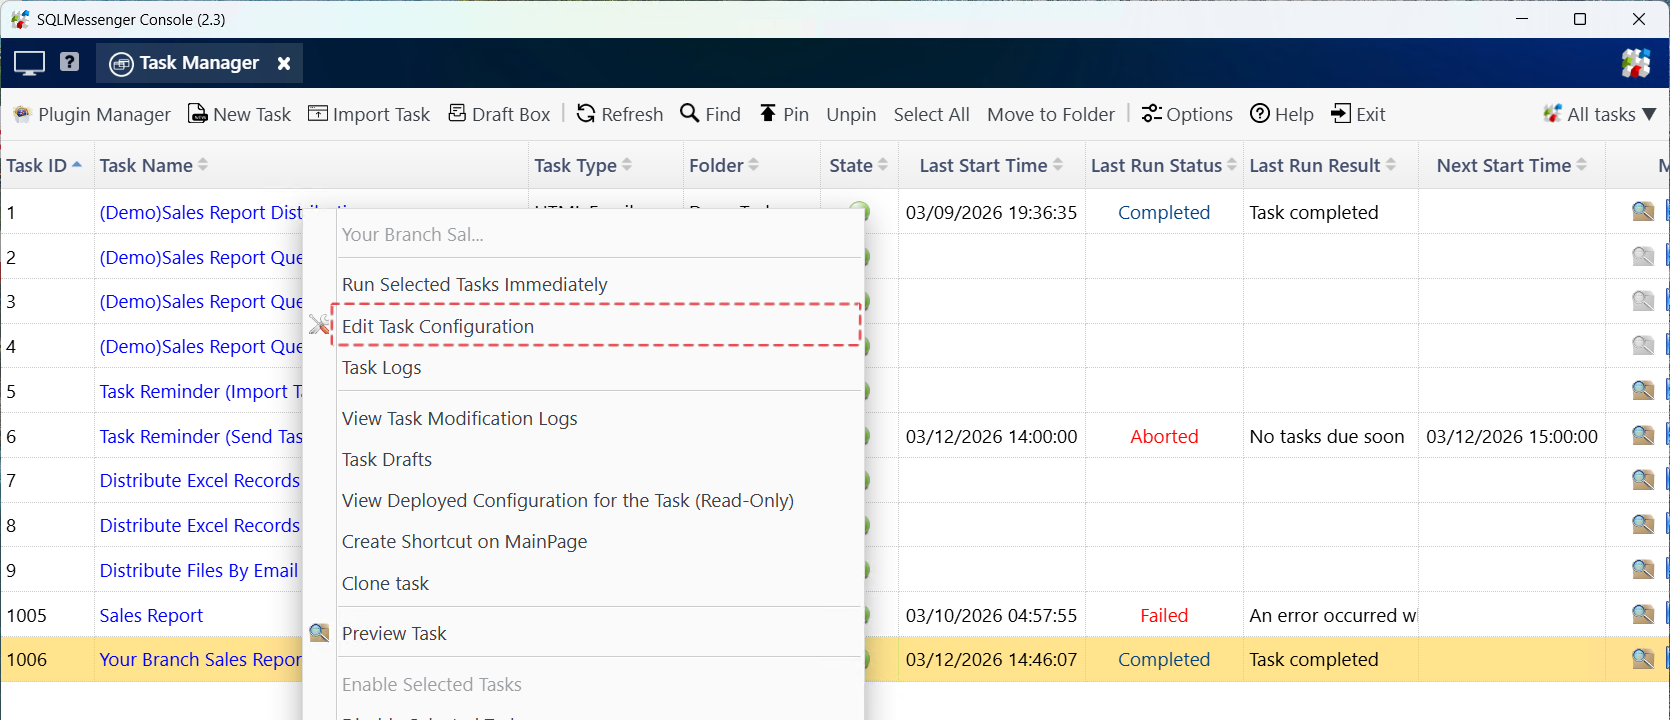
Task: Click preview icon in row 3
Action: coord(1643,300)
